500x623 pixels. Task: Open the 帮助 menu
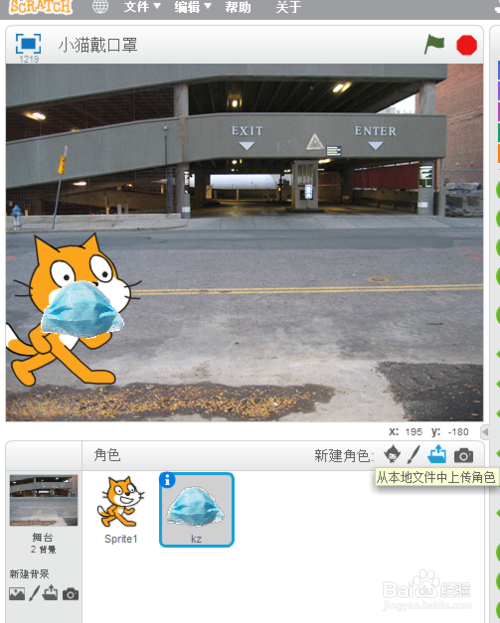(x=238, y=7)
